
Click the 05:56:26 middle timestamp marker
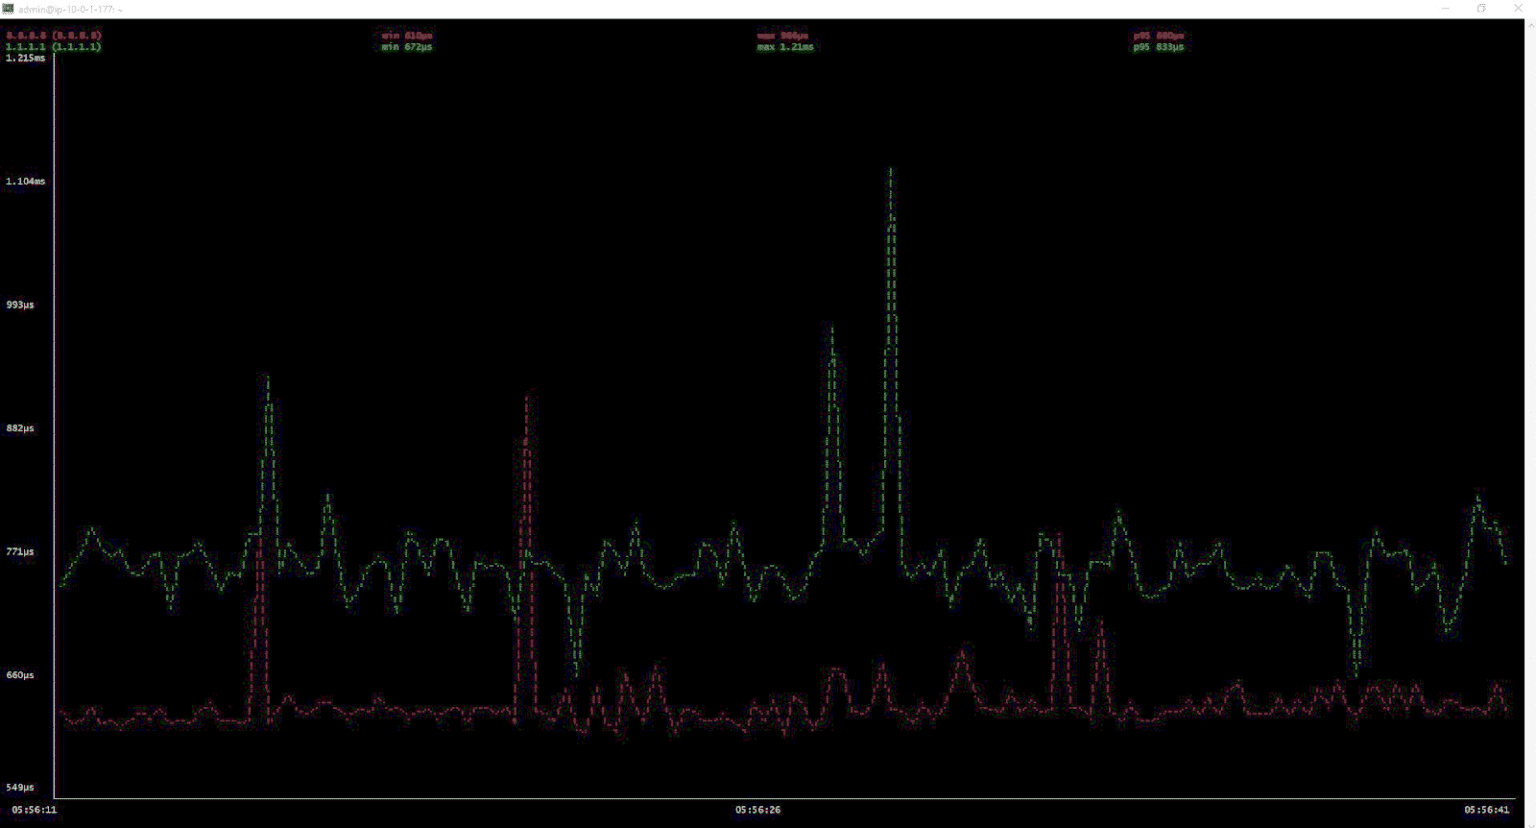tap(758, 810)
